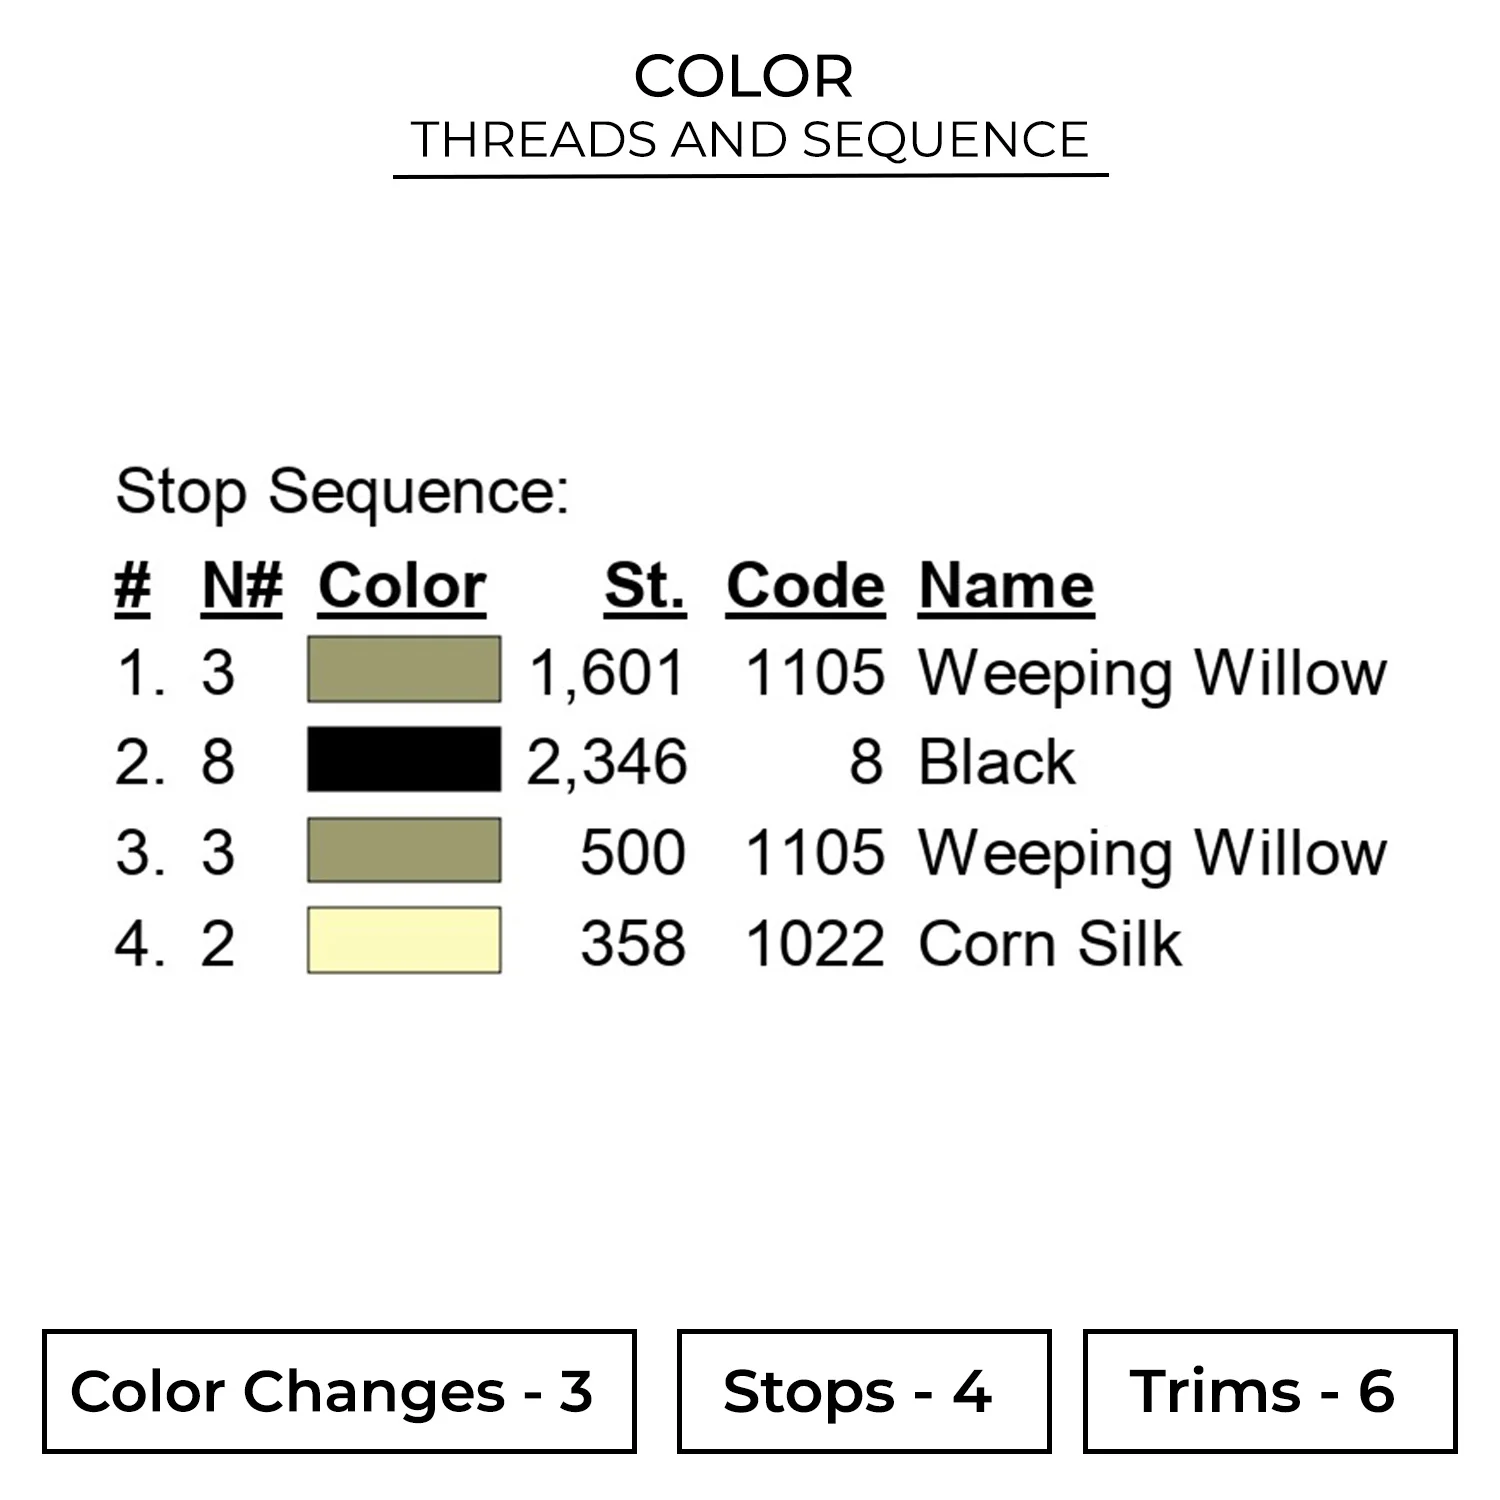Click the THREADS AND SEQUENCE heading
1500x1500 pixels.
tap(750, 140)
